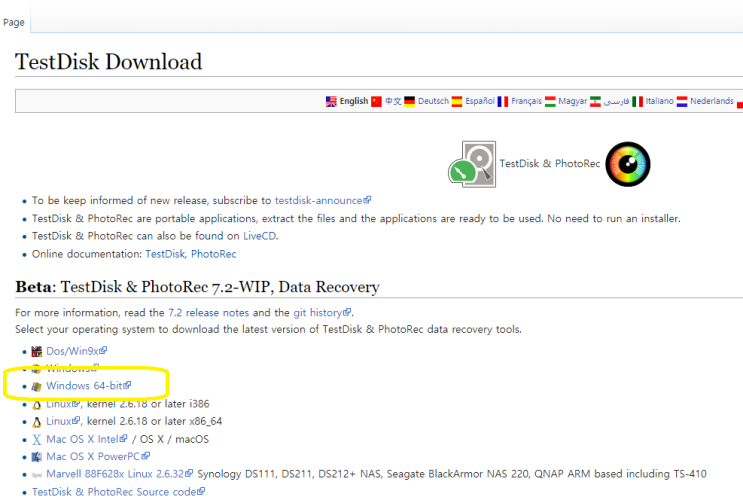This screenshot has width=743, height=500.
Task: Click the Chinese flag icon
Action: pos(376,101)
